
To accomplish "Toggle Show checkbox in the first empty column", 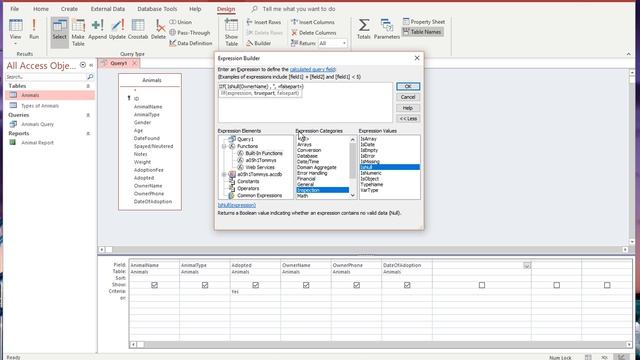I will [482, 285].
